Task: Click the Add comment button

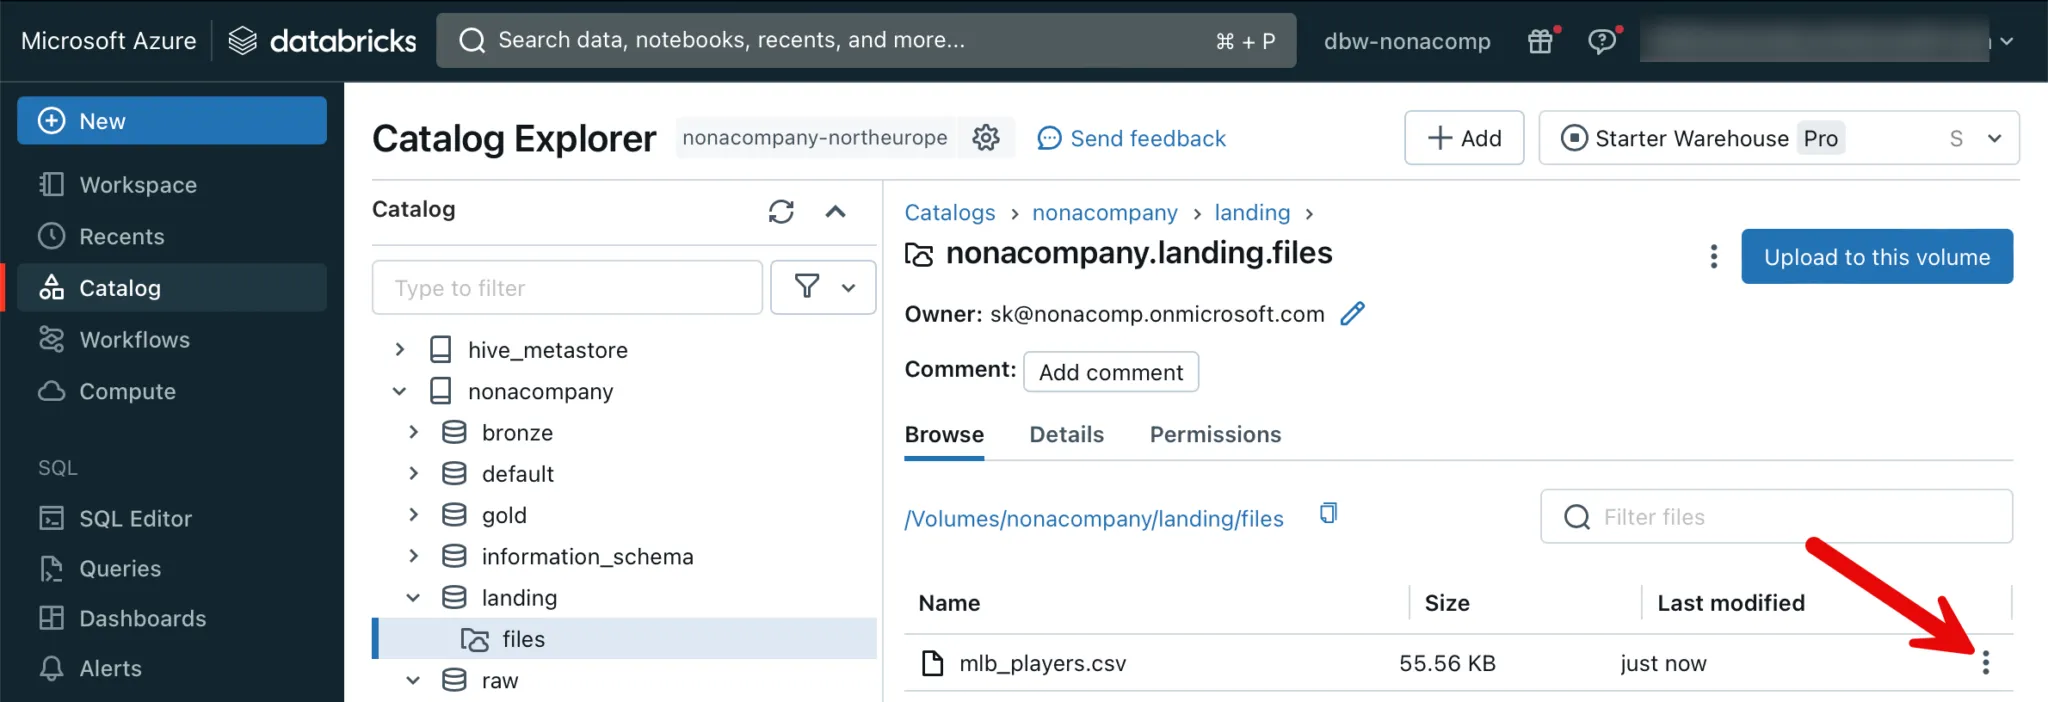Action: (x=1110, y=372)
